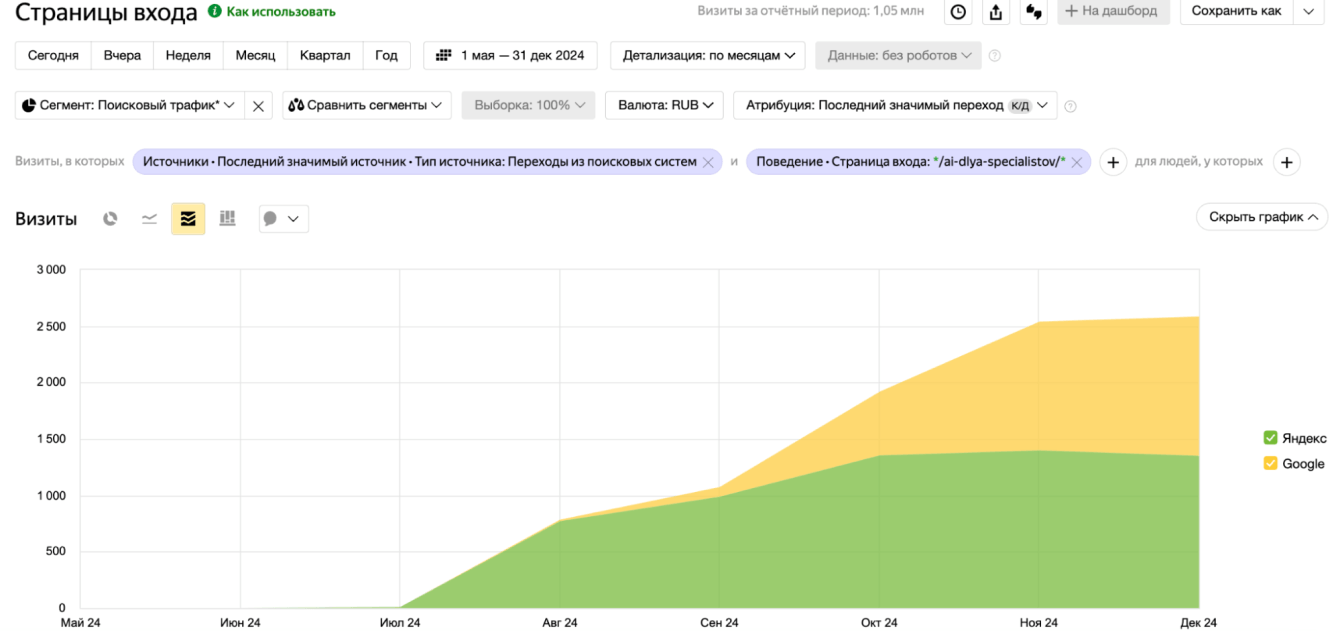Open the chart annotations comment dropdown
This screenshot has width=1340, height=631.
(x=283, y=219)
